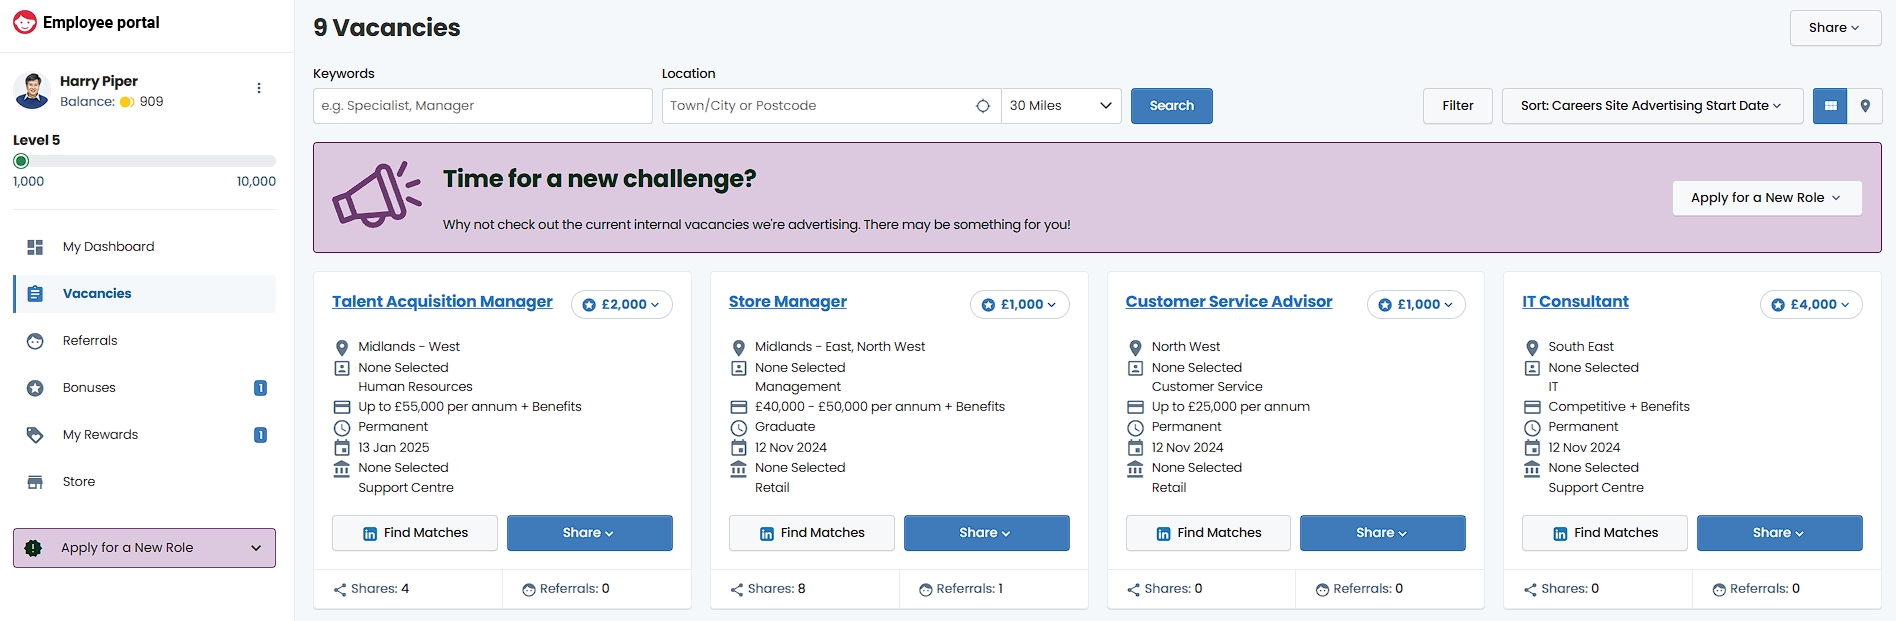Click referrals icon beside Referrals: 1

click(926, 590)
